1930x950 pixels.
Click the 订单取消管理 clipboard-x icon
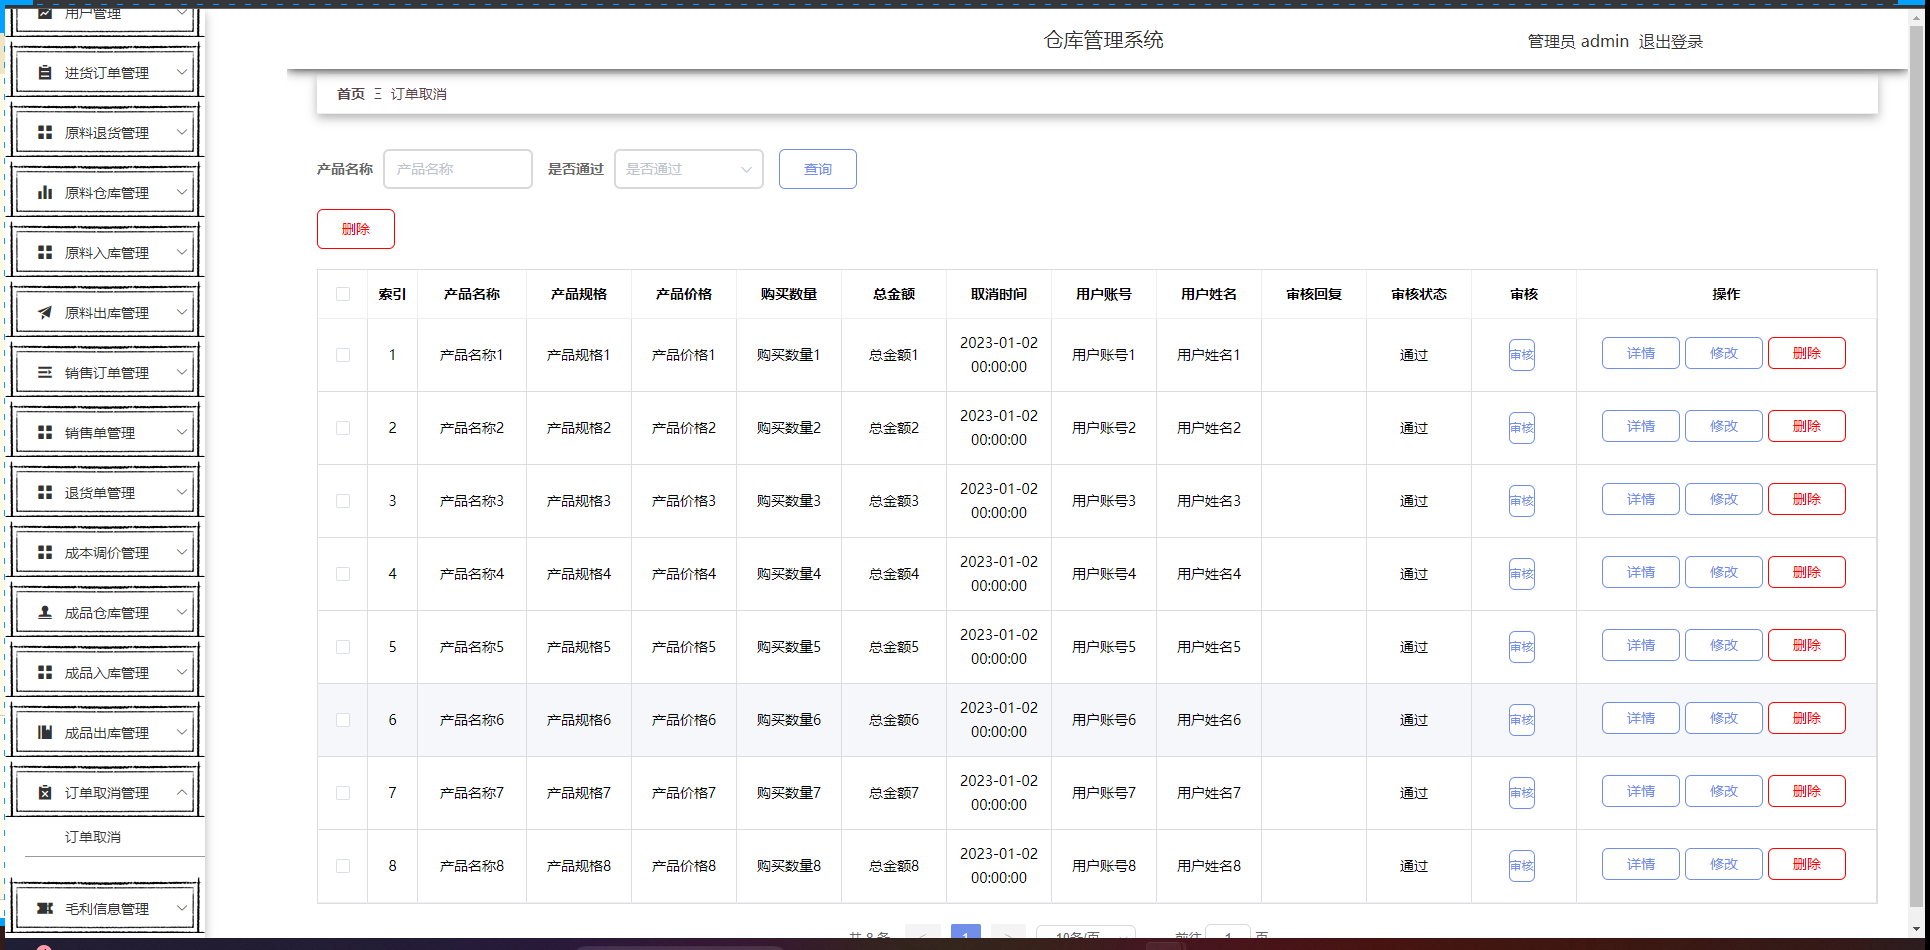[45, 793]
